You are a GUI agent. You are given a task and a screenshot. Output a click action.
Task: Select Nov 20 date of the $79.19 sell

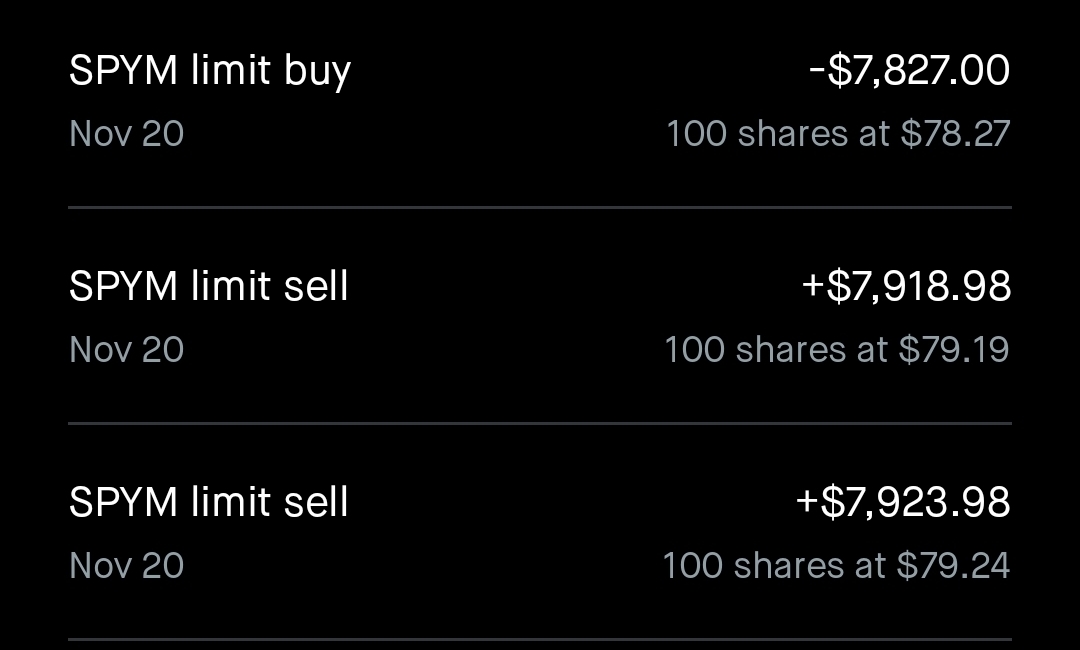(x=127, y=350)
